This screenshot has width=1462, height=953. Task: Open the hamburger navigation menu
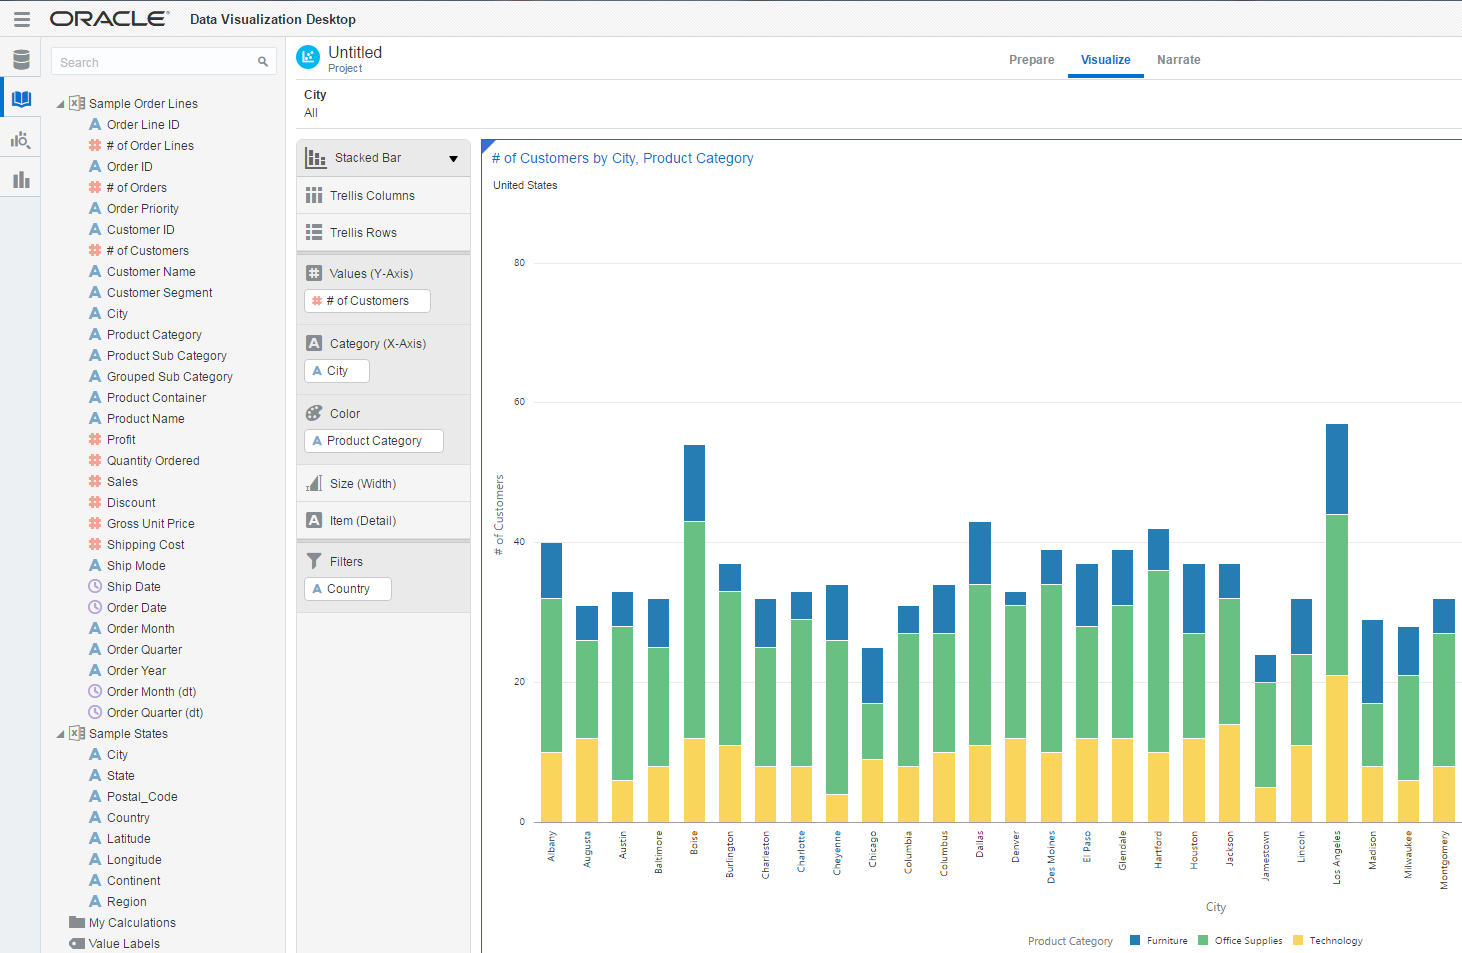[x=21, y=19]
